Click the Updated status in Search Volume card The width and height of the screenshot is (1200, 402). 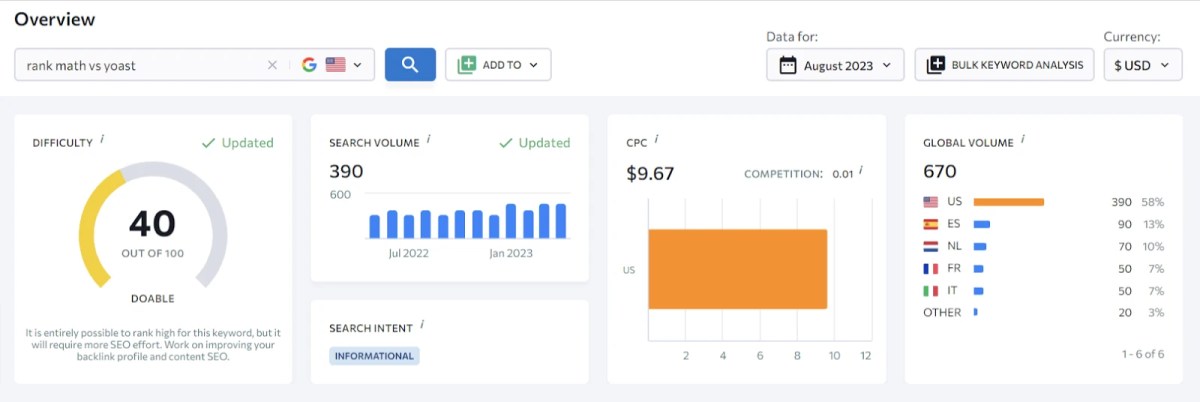534,143
